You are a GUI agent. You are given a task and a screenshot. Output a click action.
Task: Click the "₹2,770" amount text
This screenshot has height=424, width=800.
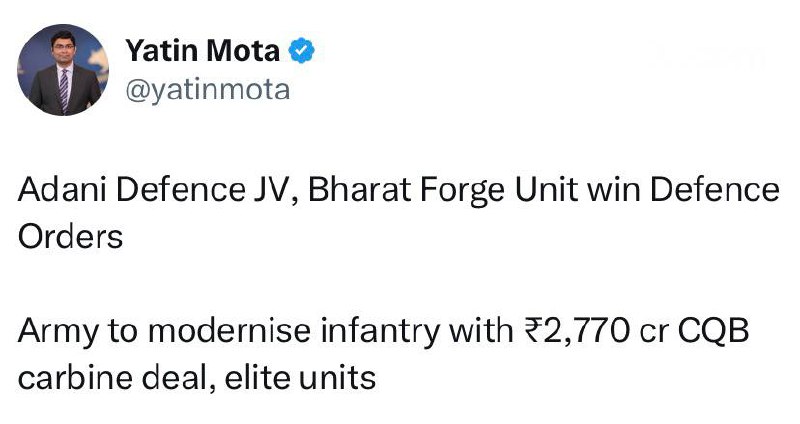(x=561, y=333)
